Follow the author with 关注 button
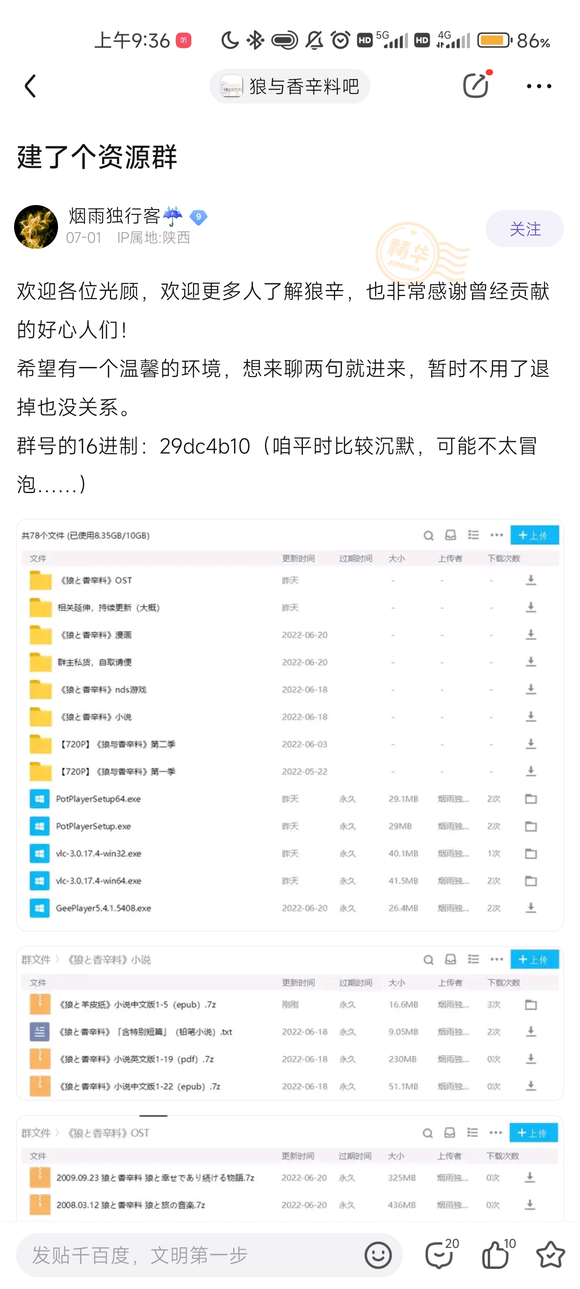Screen dimensions: 580x1289 525,229
